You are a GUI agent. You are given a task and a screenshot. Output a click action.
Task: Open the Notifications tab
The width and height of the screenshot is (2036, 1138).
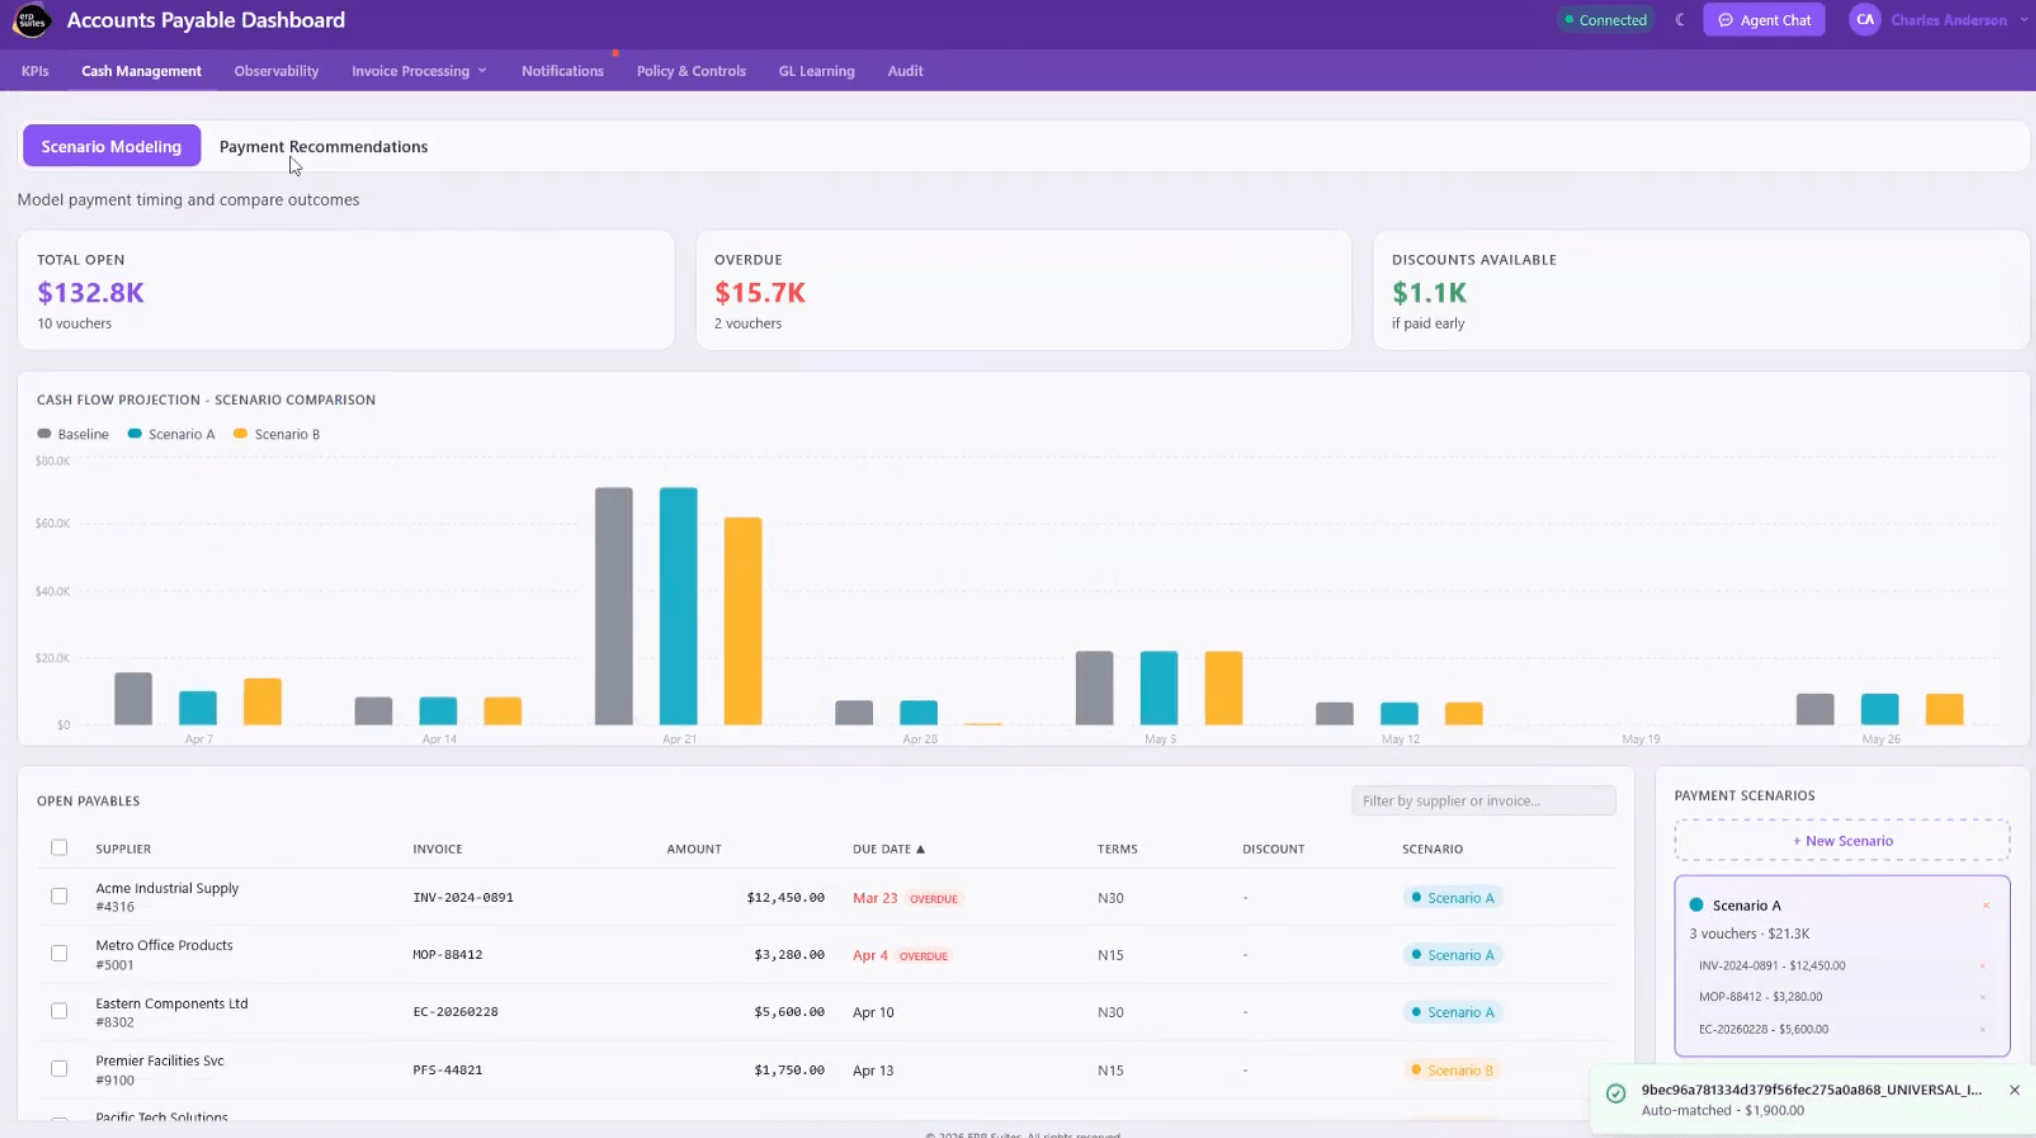[x=562, y=71]
